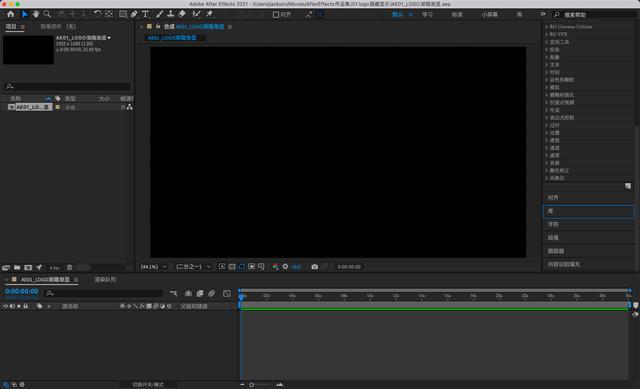This screenshot has width=640, height=389.
Task: Click the snapshot camera icon
Action: tap(314, 267)
